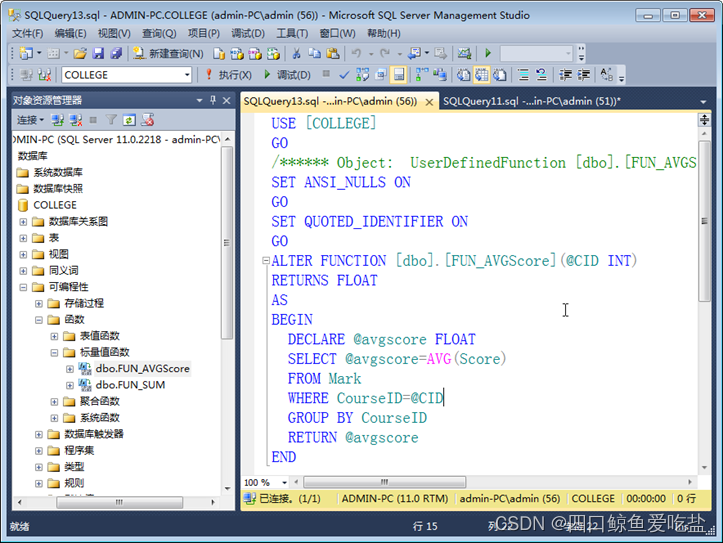Select the 数据库触发器 folder
723x543 pixels.
pyautogui.click(x=94, y=434)
